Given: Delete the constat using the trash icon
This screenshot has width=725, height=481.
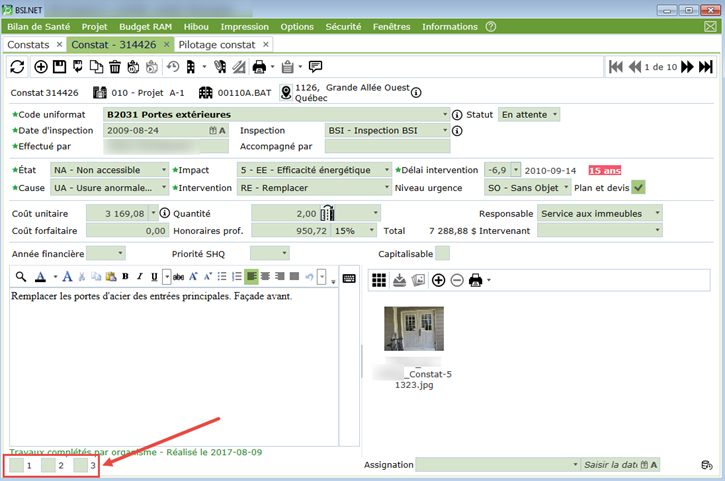Looking at the screenshot, I should [115, 67].
